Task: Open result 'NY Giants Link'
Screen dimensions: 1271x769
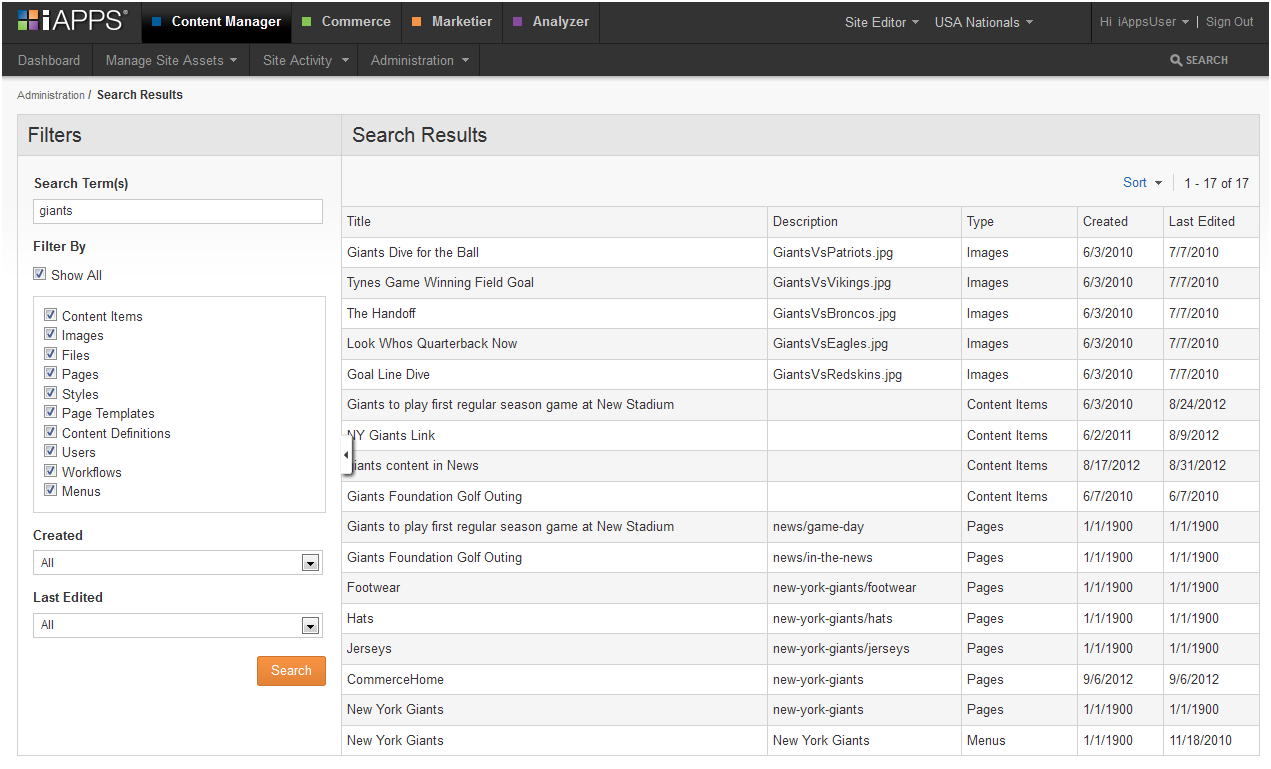Action: 391,436
